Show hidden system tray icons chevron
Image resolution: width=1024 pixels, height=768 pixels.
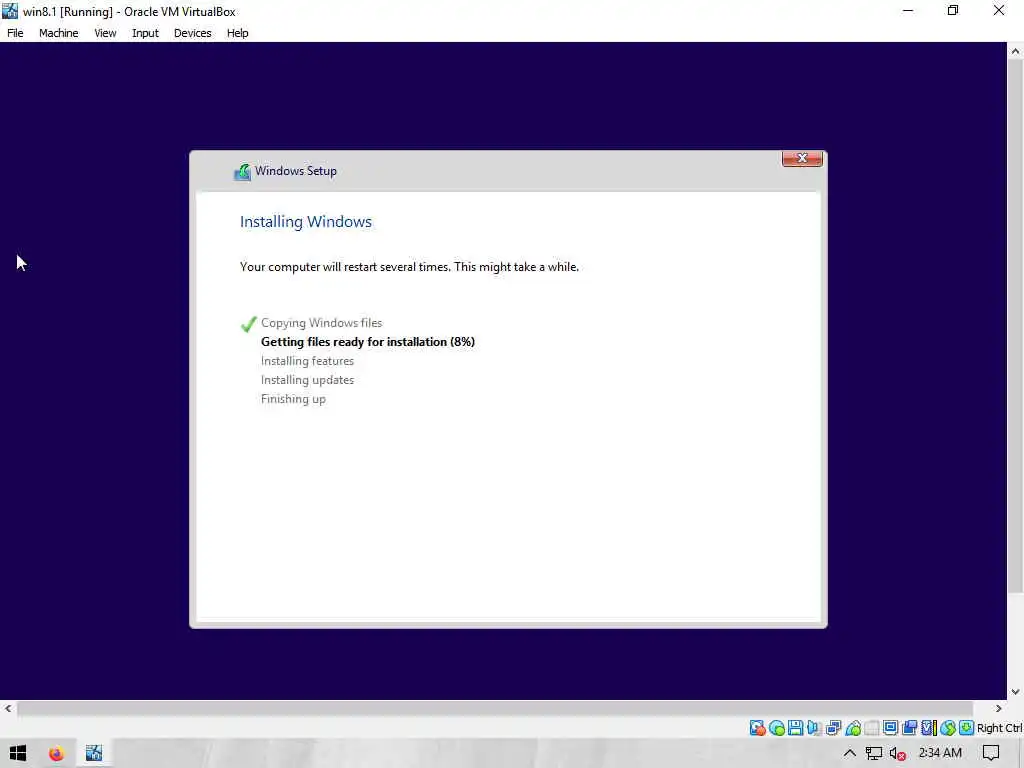pos(850,753)
